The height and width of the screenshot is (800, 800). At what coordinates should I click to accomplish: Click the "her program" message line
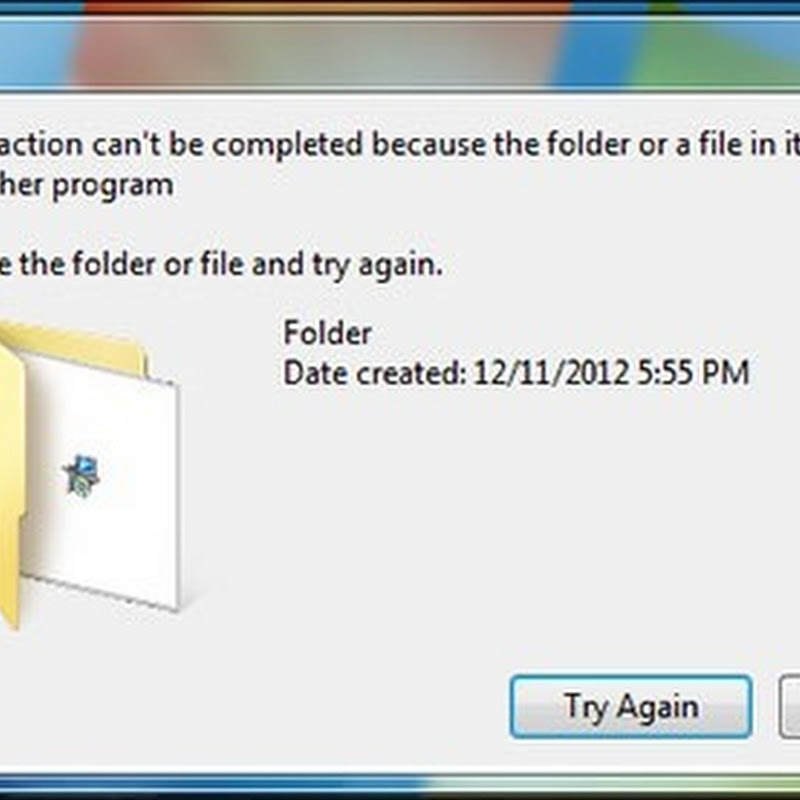tap(87, 185)
